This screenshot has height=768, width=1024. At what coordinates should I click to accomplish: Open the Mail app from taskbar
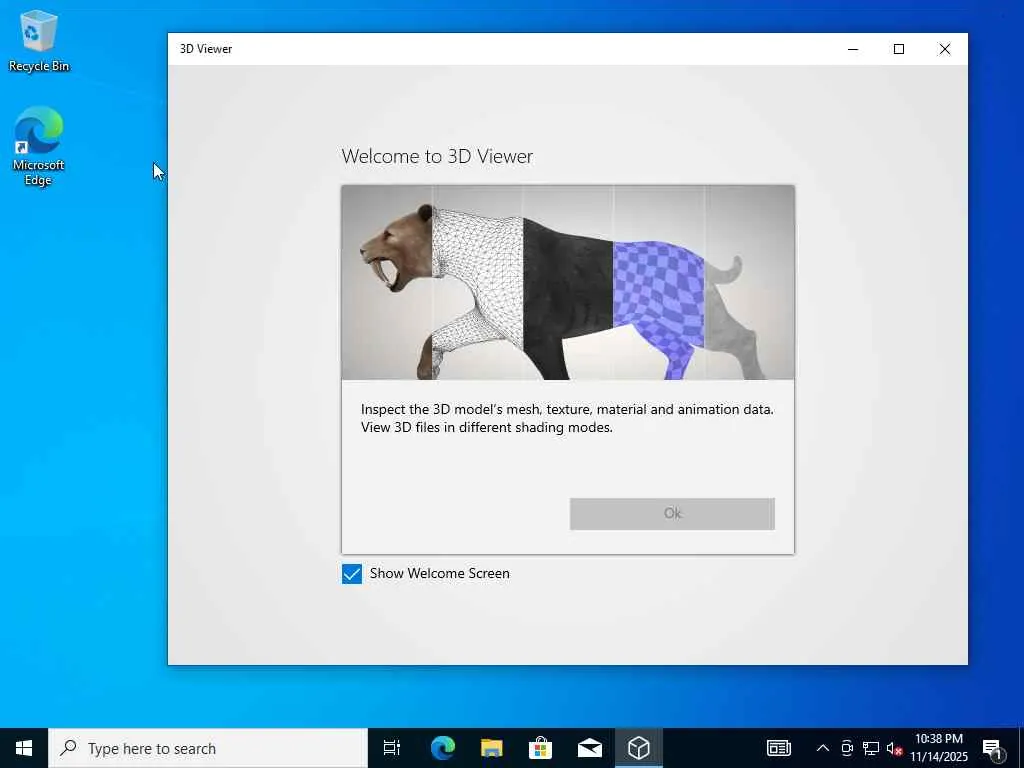click(x=589, y=748)
